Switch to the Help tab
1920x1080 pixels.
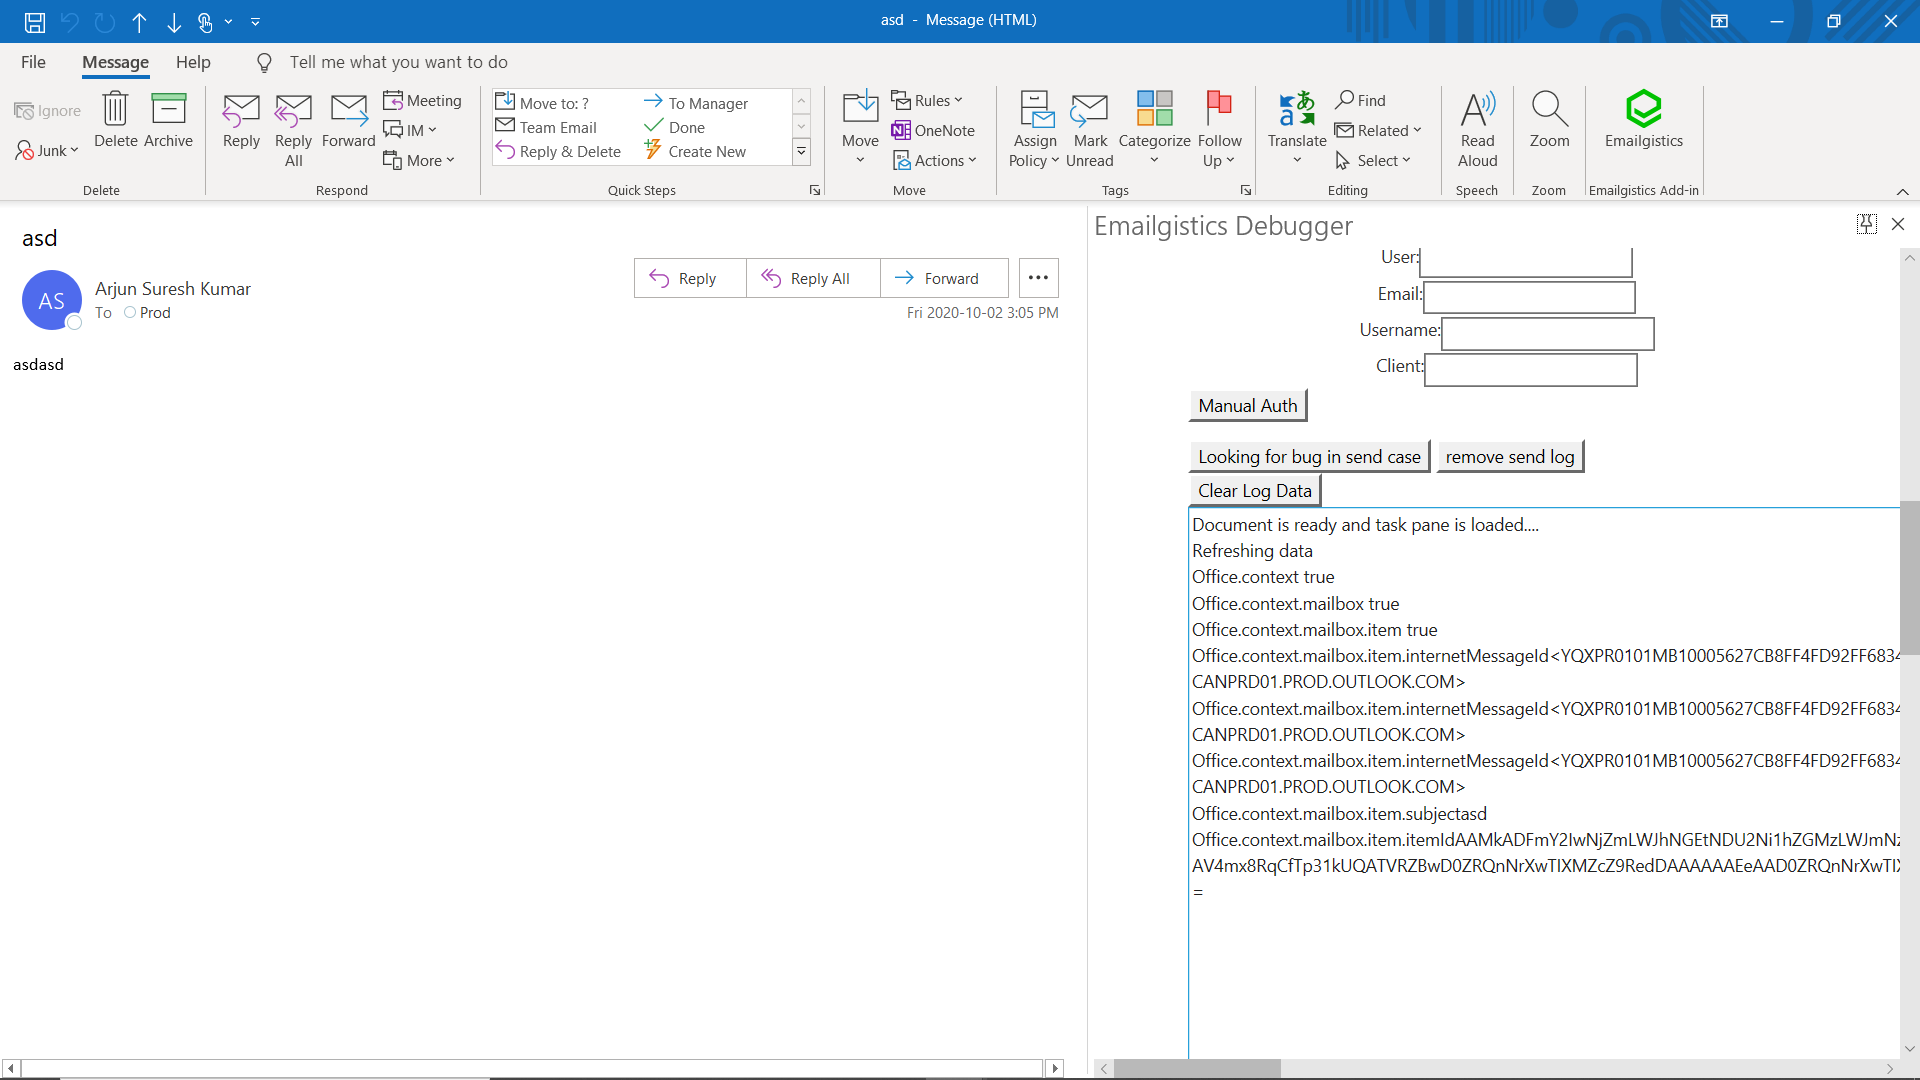pyautogui.click(x=193, y=62)
